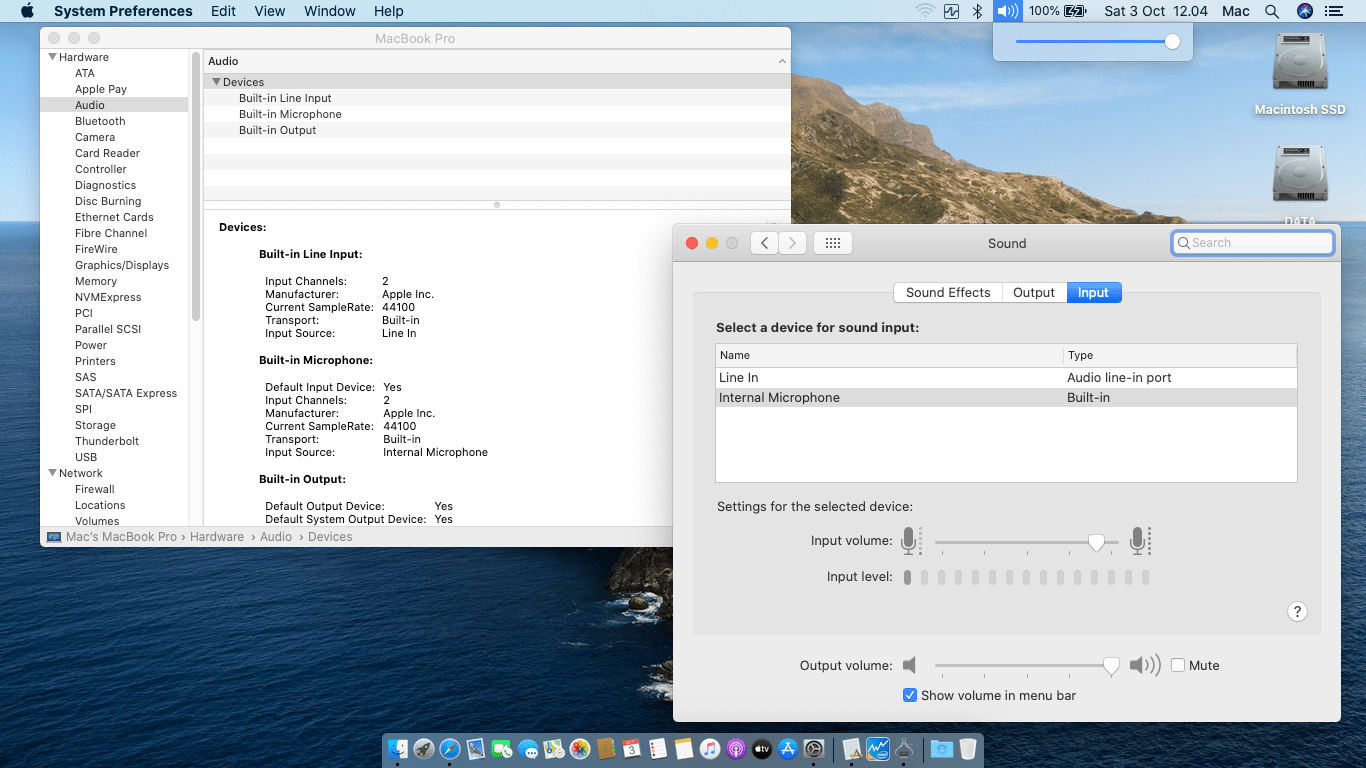
Task: Open the Window menu
Action: [329, 11]
